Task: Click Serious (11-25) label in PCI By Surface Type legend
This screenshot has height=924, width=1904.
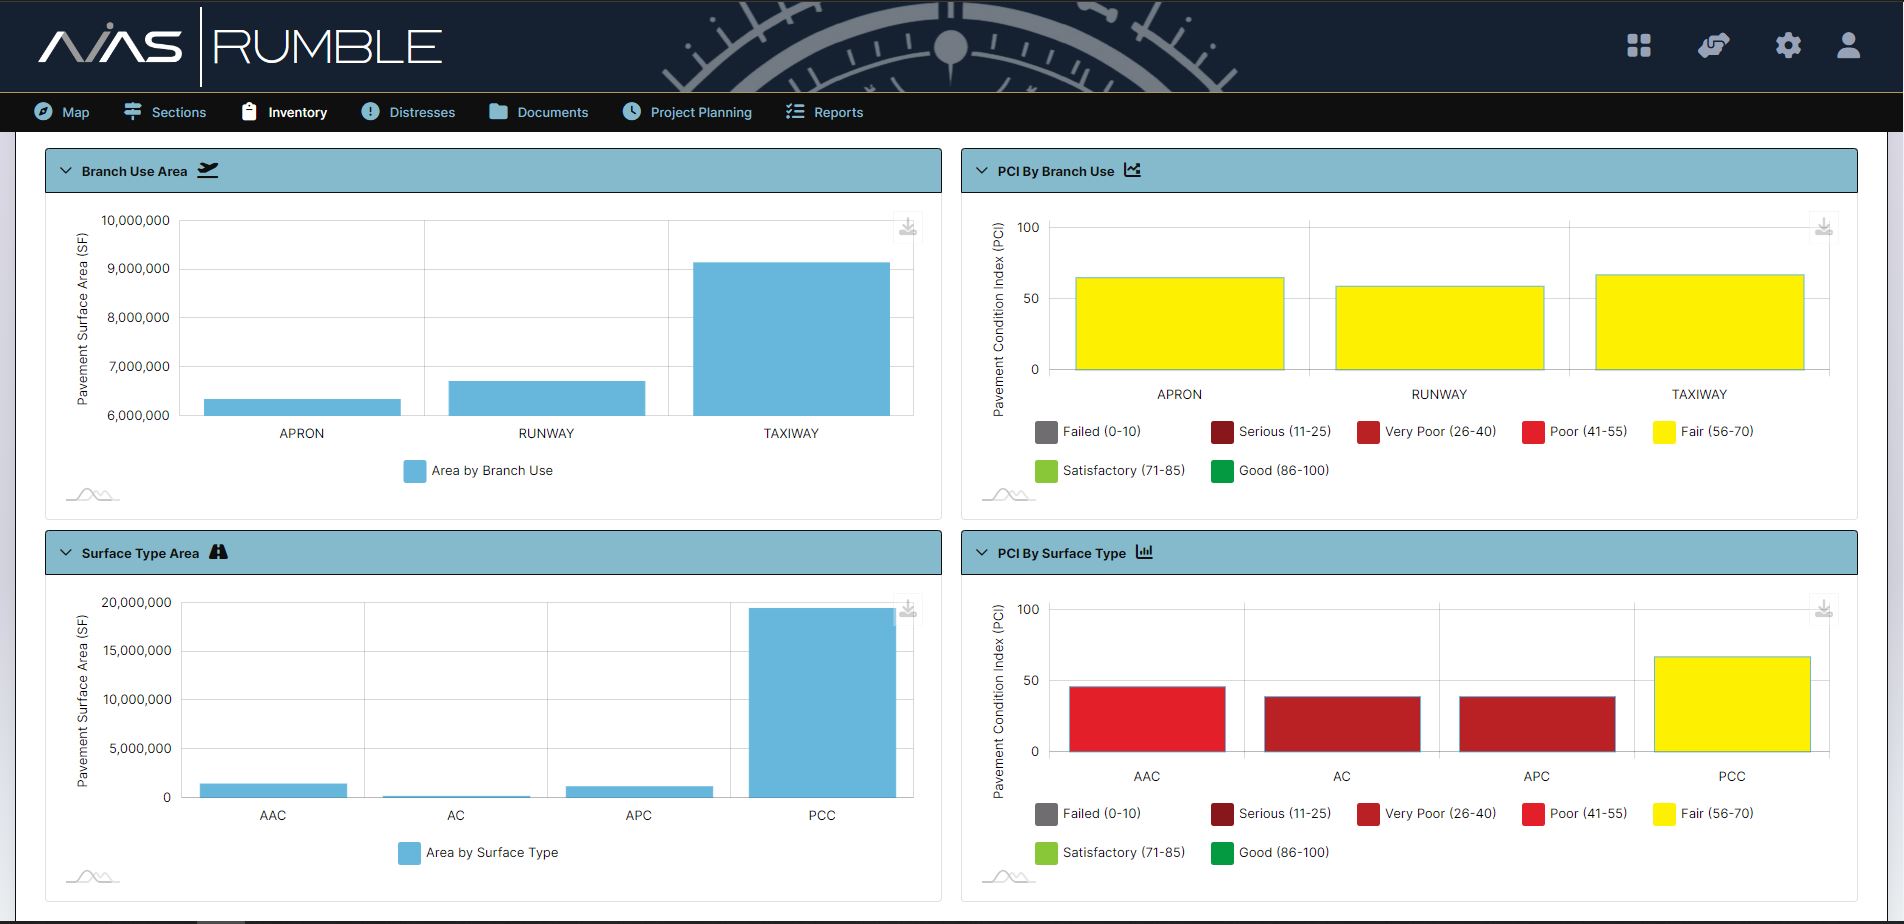Action: click(1285, 814)
